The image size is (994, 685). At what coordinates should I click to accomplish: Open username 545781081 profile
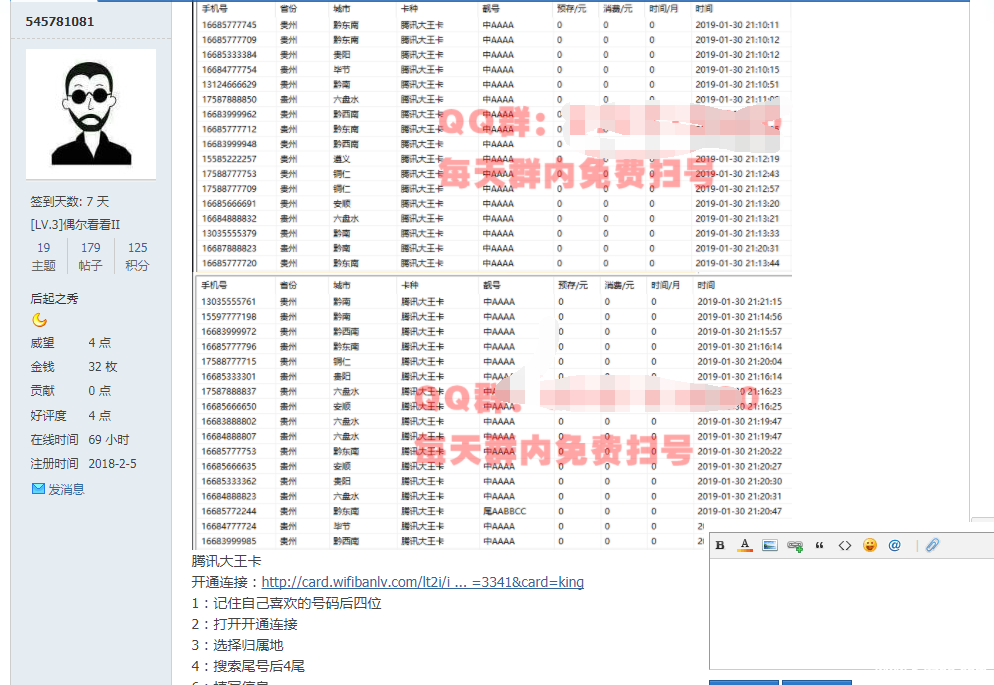coord(60,21)
